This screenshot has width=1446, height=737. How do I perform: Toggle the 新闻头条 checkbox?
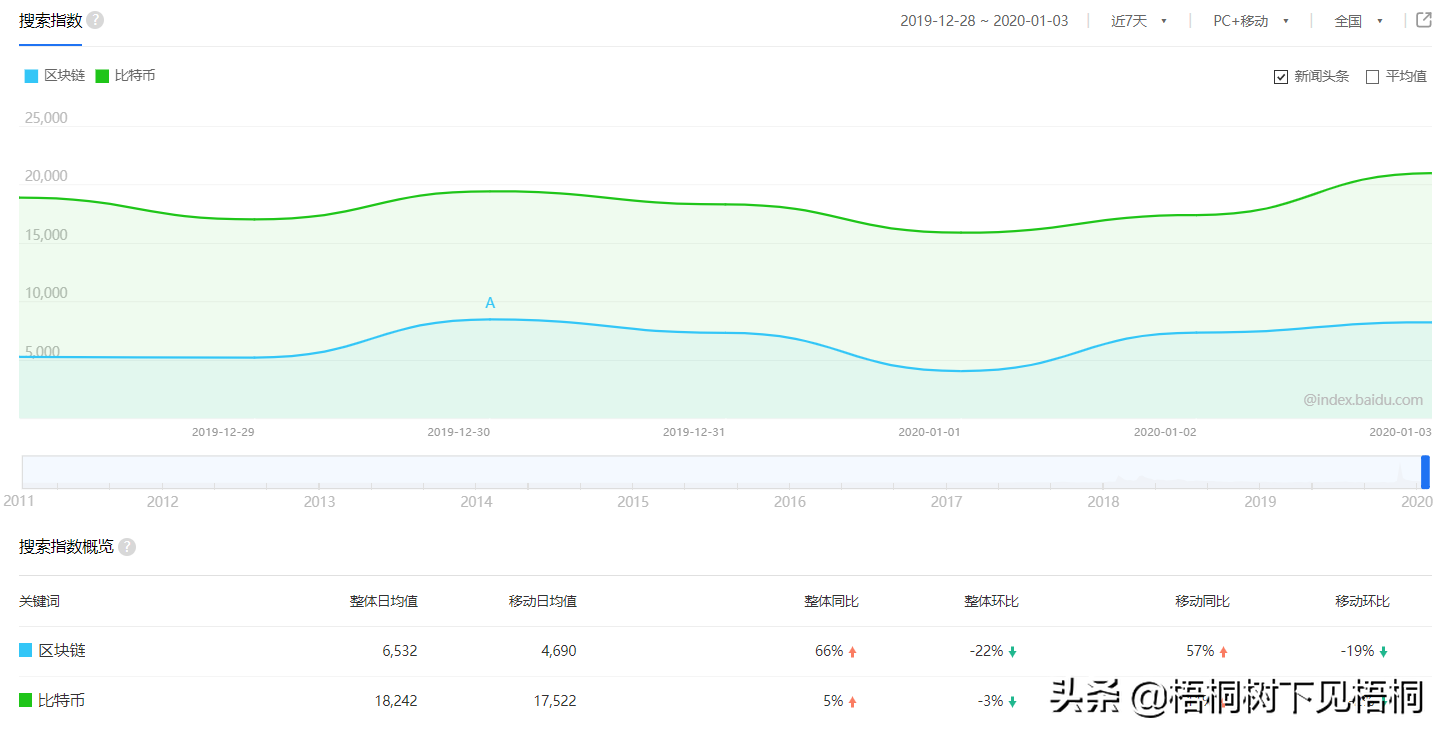tap(1281, 77)
